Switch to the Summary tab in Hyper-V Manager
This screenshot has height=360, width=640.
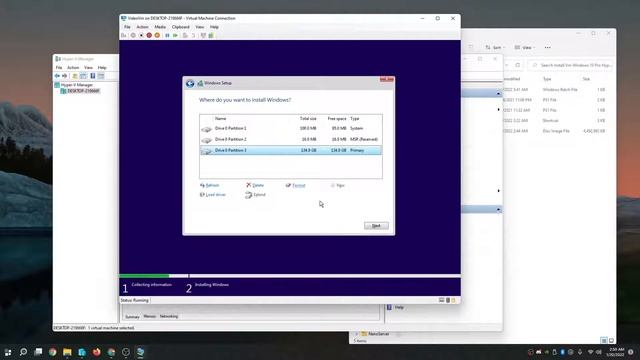point(132,317)
